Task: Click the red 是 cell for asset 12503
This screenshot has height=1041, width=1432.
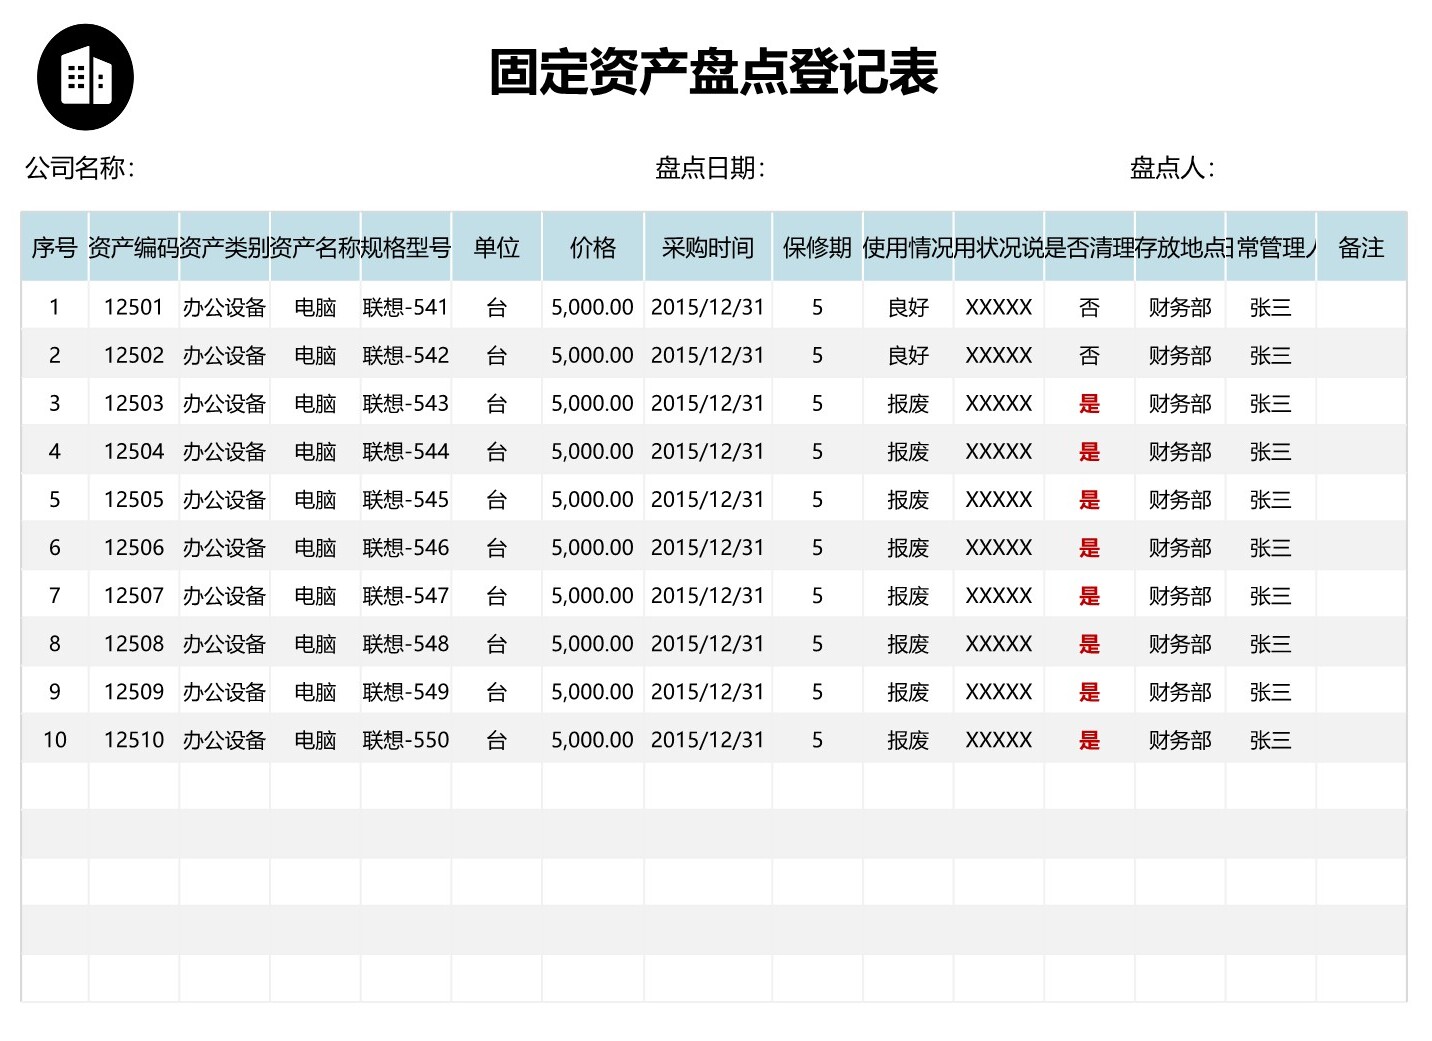Action: click(1089, 404)
